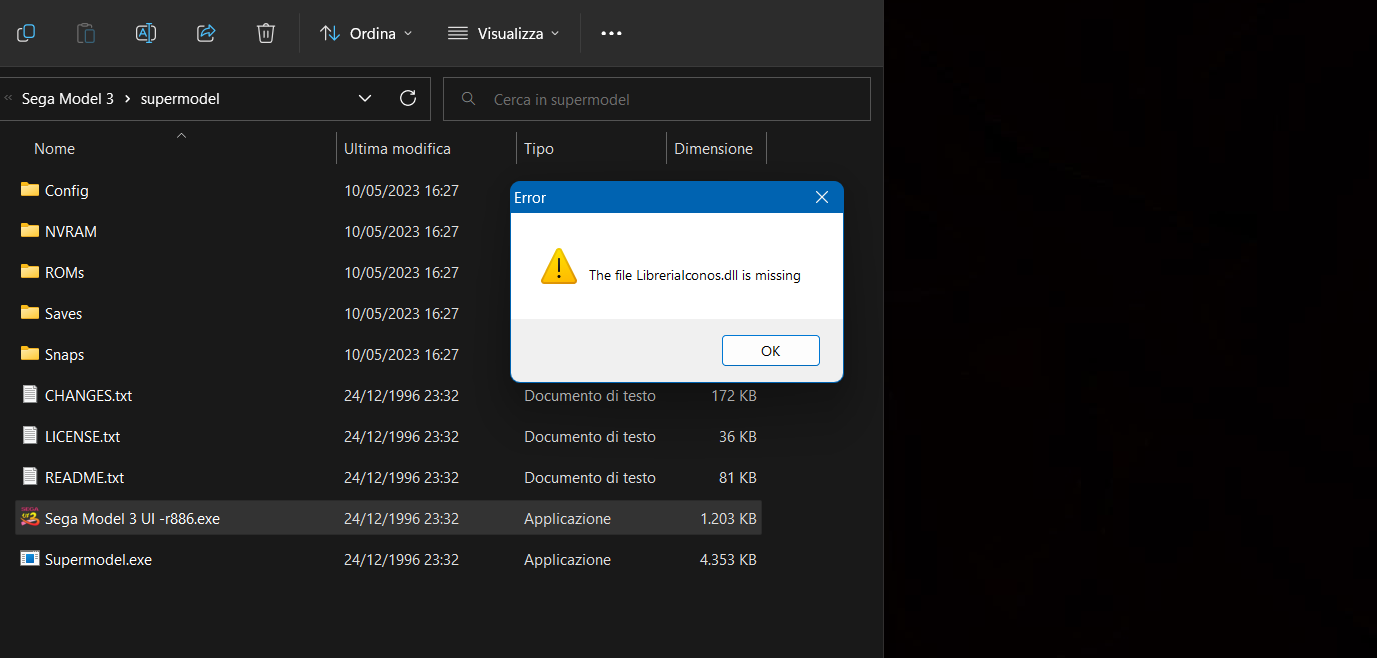This screenshot has width=1377, height=658.
Task: Select the LICENSE.txt file name
Action: 83,436
